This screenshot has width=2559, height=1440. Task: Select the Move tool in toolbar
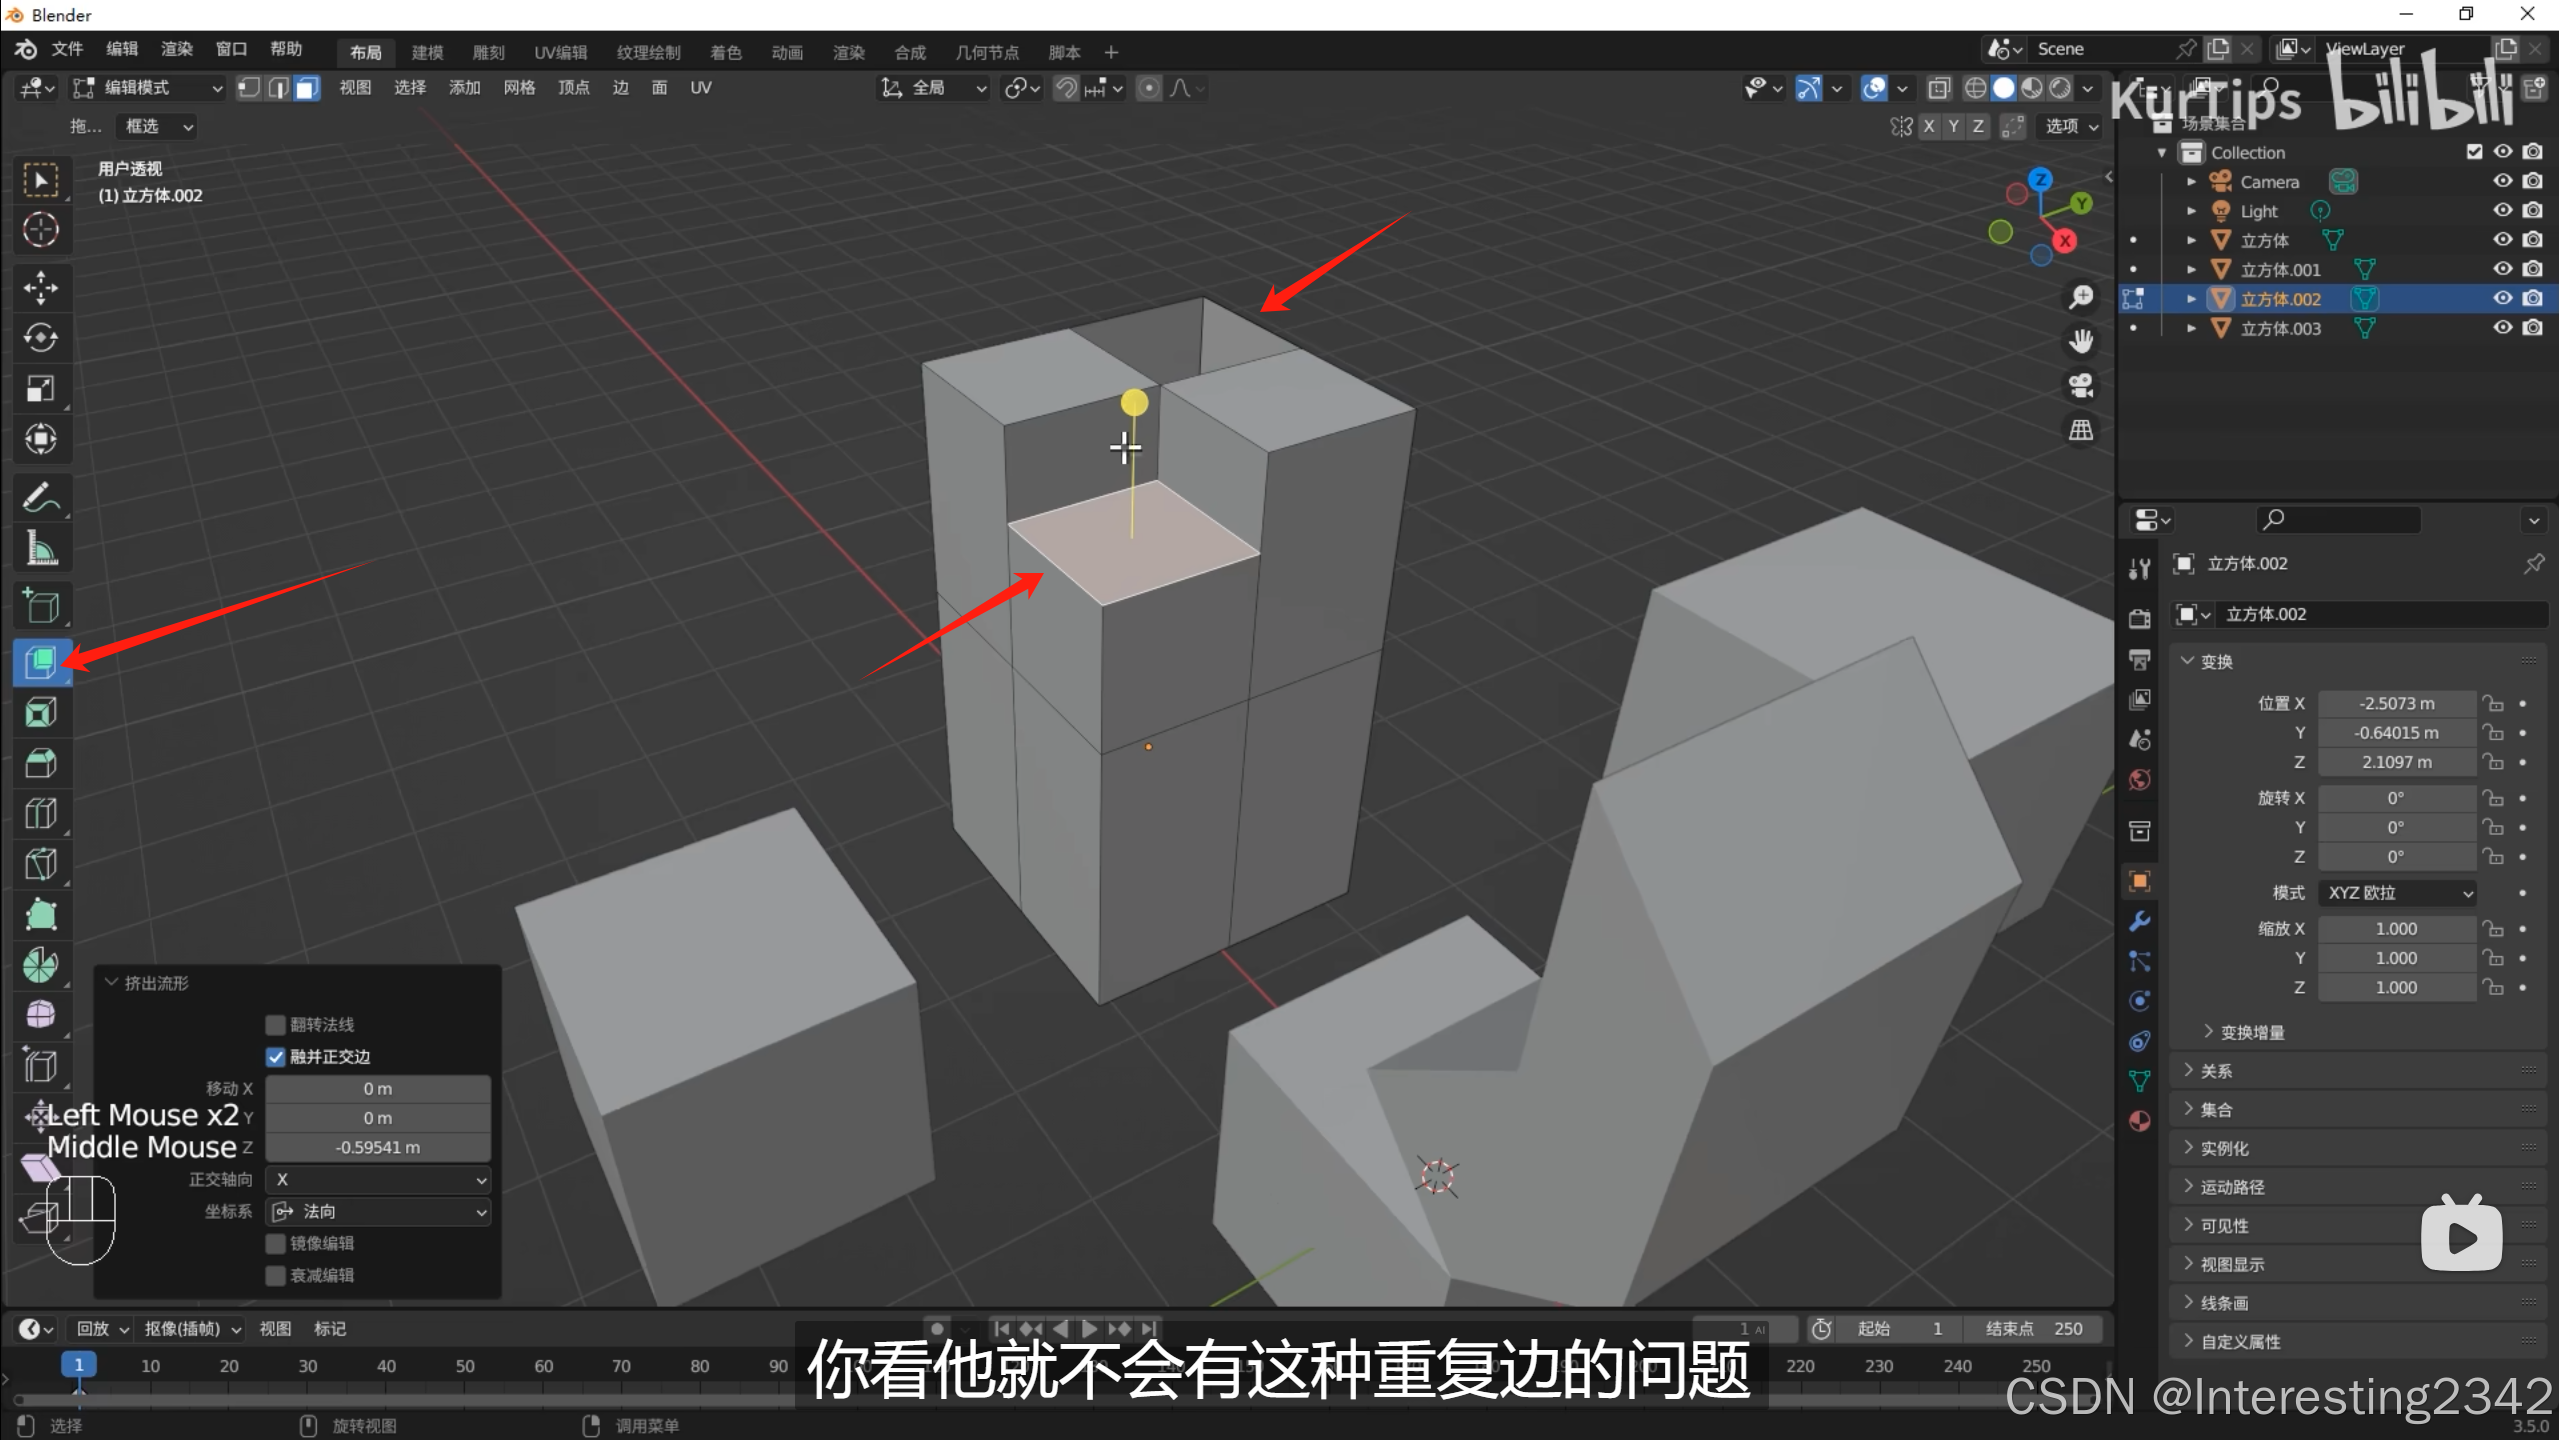41,288
